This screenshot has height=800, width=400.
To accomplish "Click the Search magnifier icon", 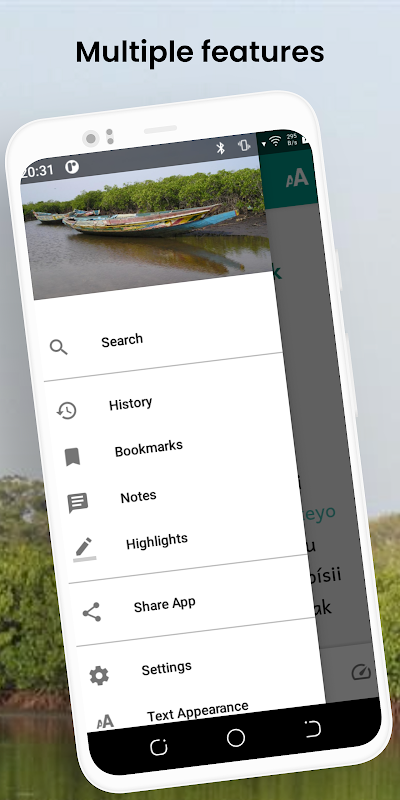I will point(59,347).
